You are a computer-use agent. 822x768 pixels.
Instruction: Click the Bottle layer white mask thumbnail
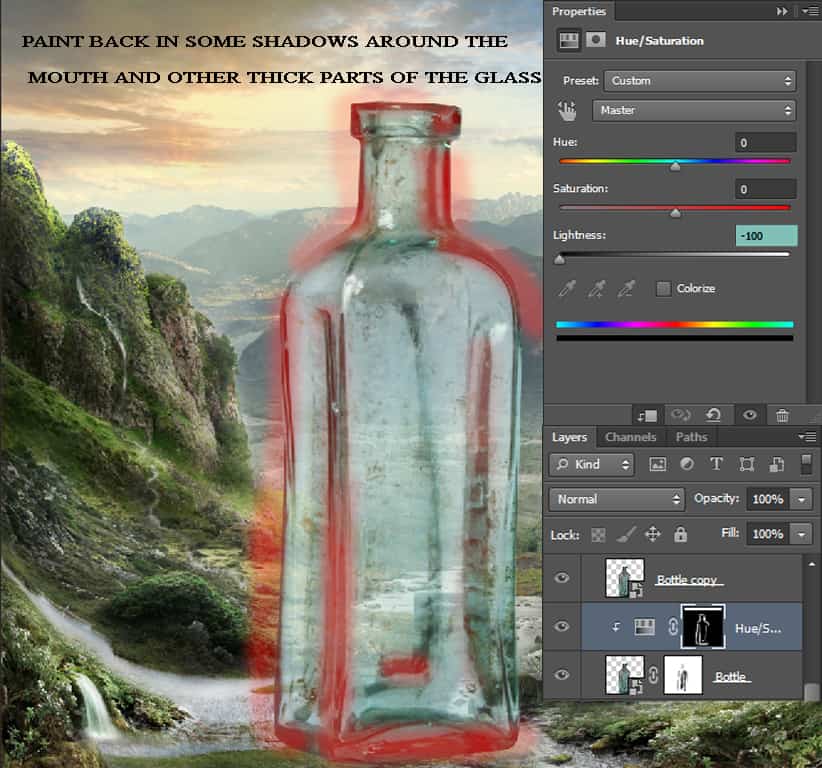tap(683, 675)
